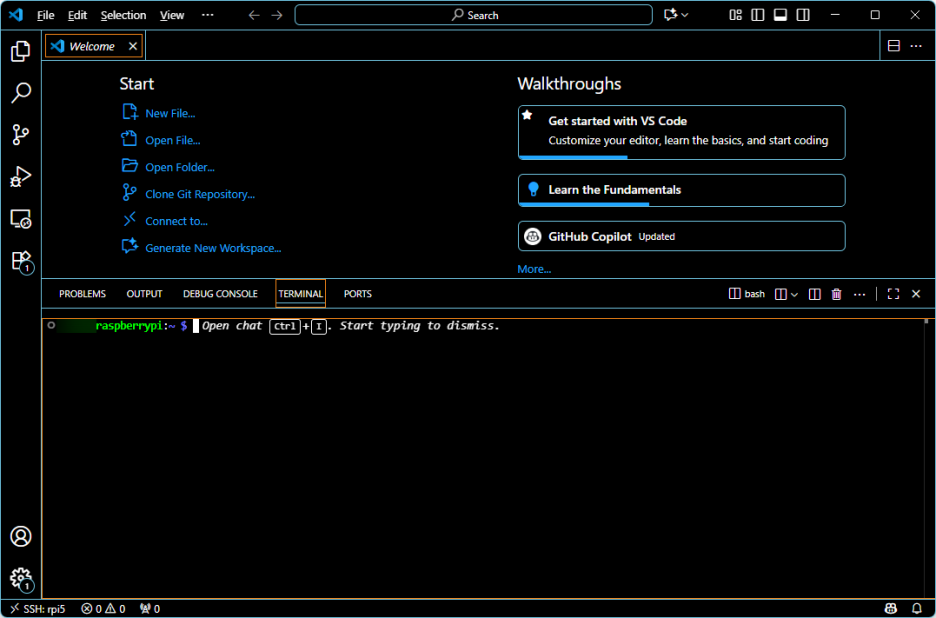
Task: Click Generate New Workspace... link
Action: (213, 248)
